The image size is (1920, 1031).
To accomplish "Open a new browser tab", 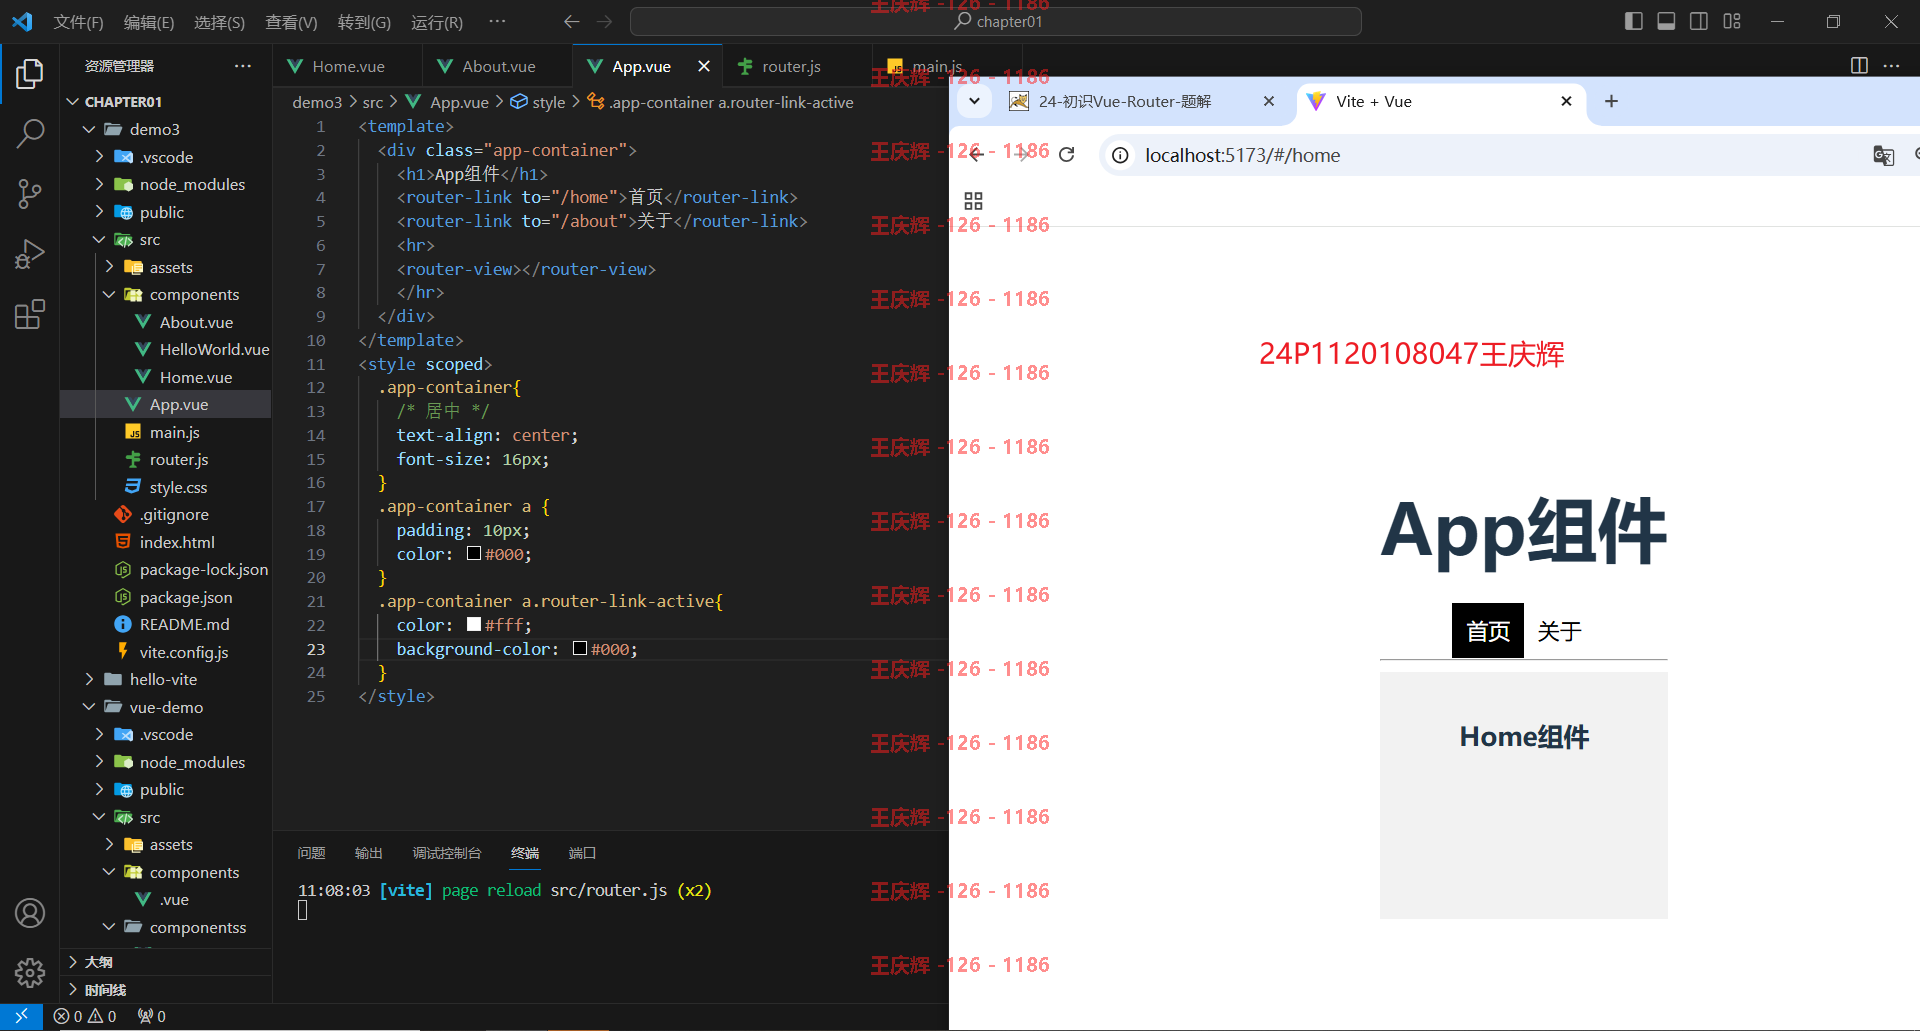I will pos(1611,101).
